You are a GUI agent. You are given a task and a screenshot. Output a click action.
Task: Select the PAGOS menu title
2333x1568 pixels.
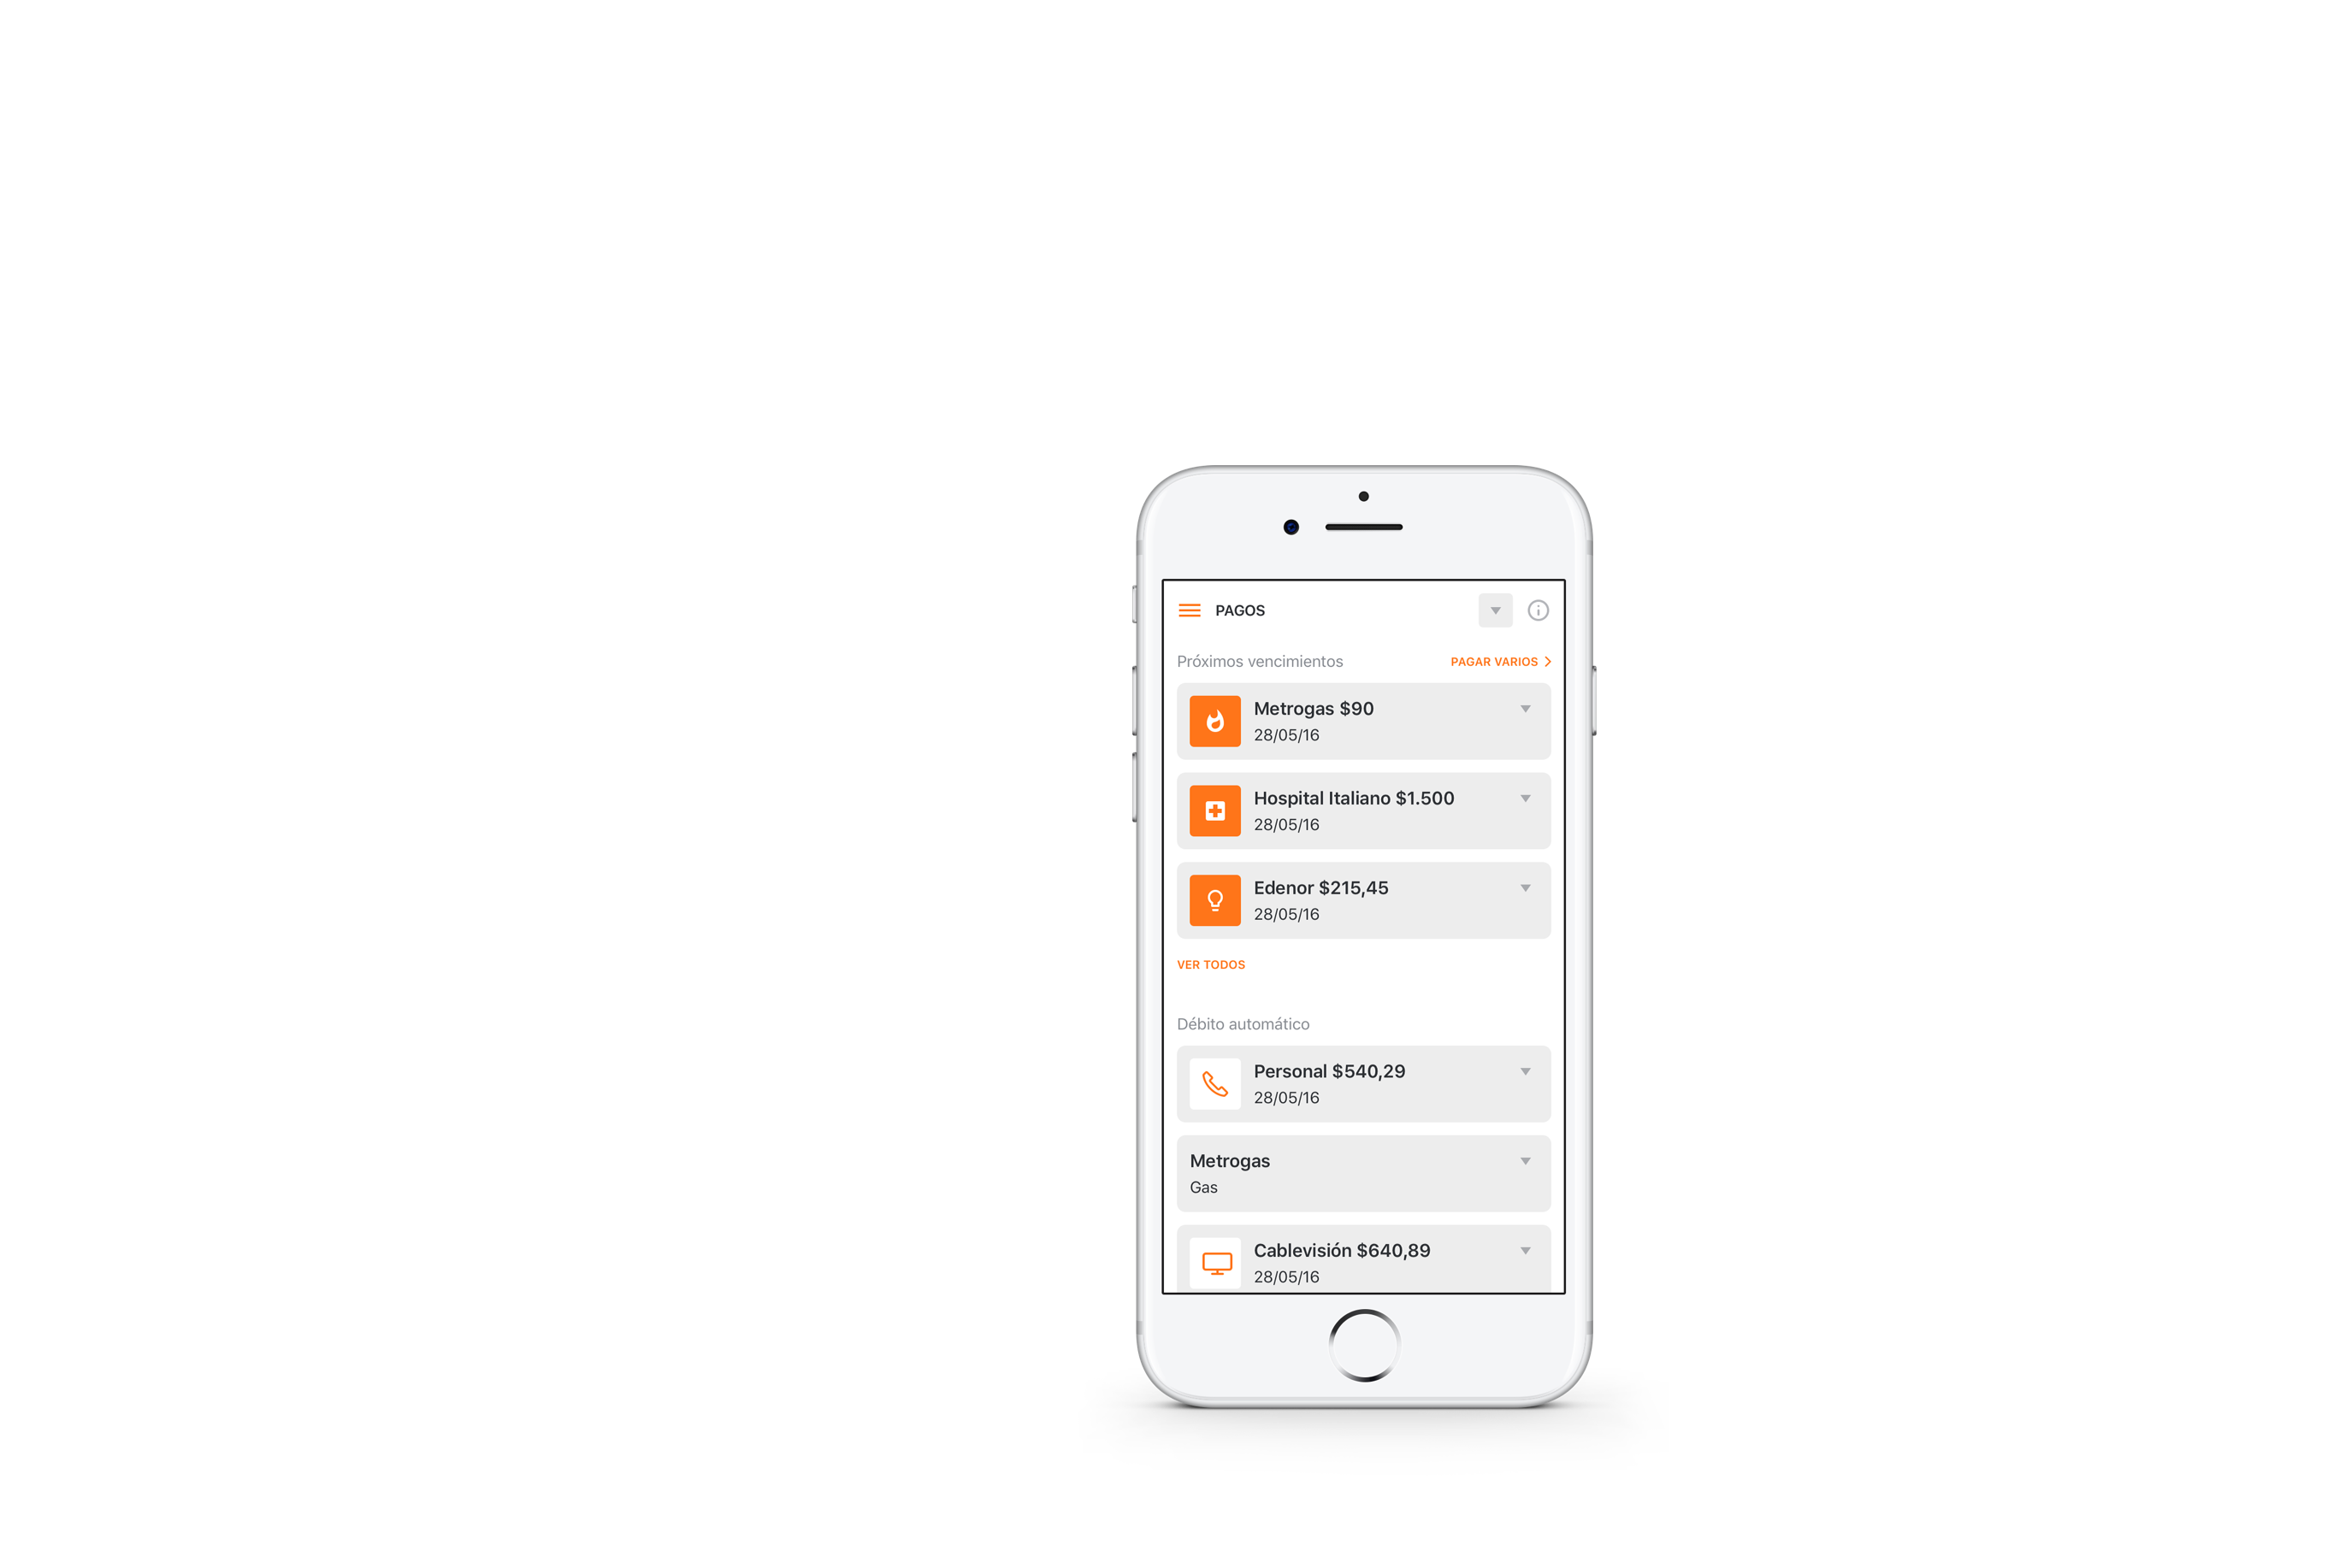coord(1239,609)
